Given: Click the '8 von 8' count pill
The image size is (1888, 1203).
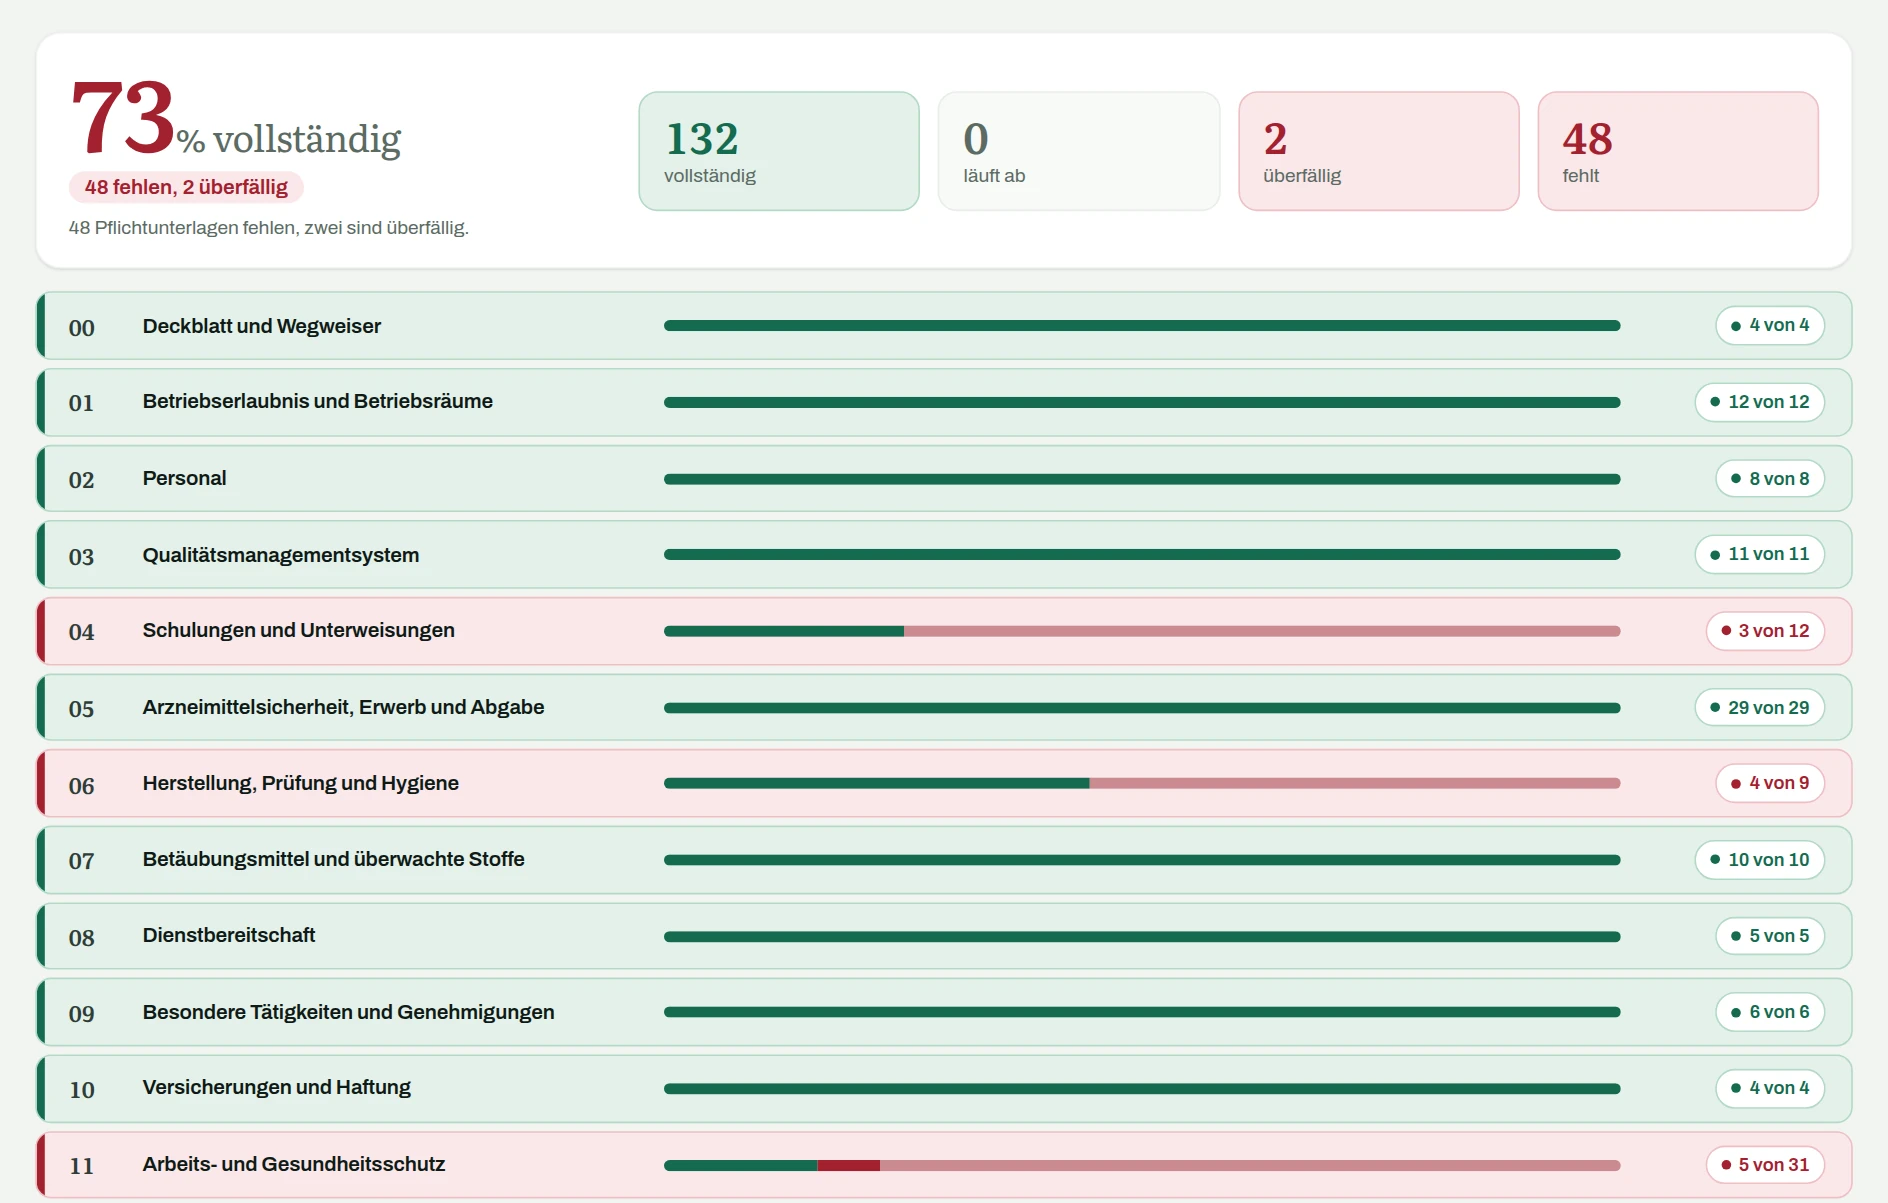Looking at the screenshot, I should click(x=1770, y=479).
